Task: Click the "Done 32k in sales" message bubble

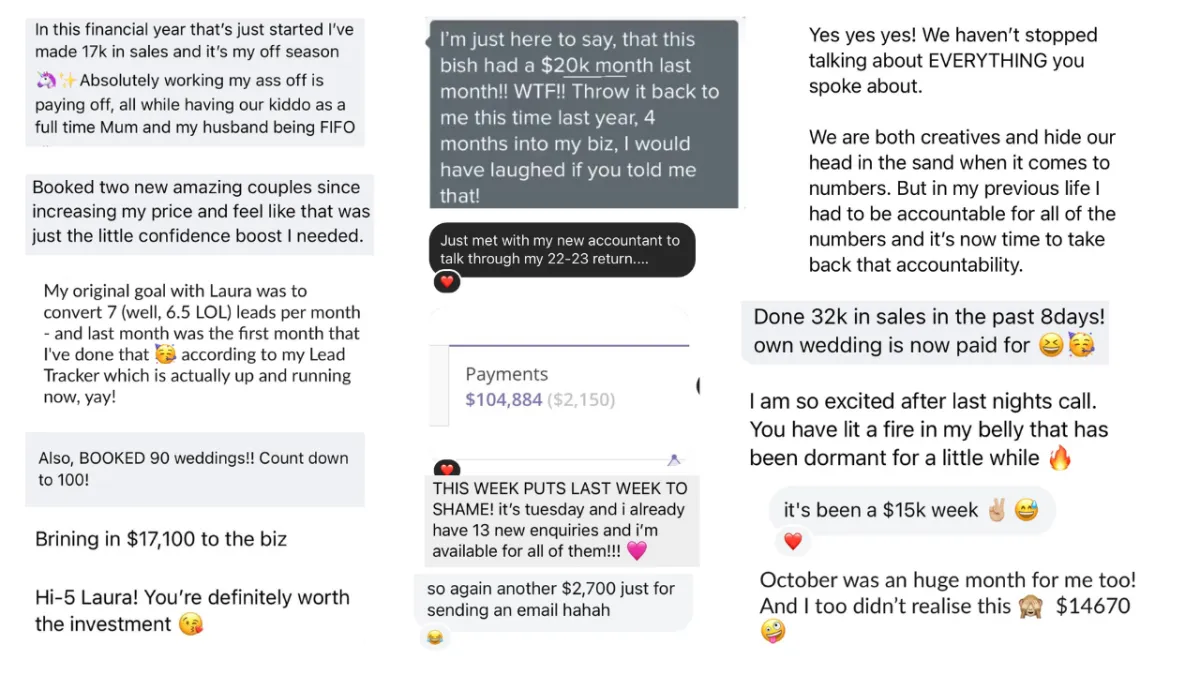Action: 925,331
